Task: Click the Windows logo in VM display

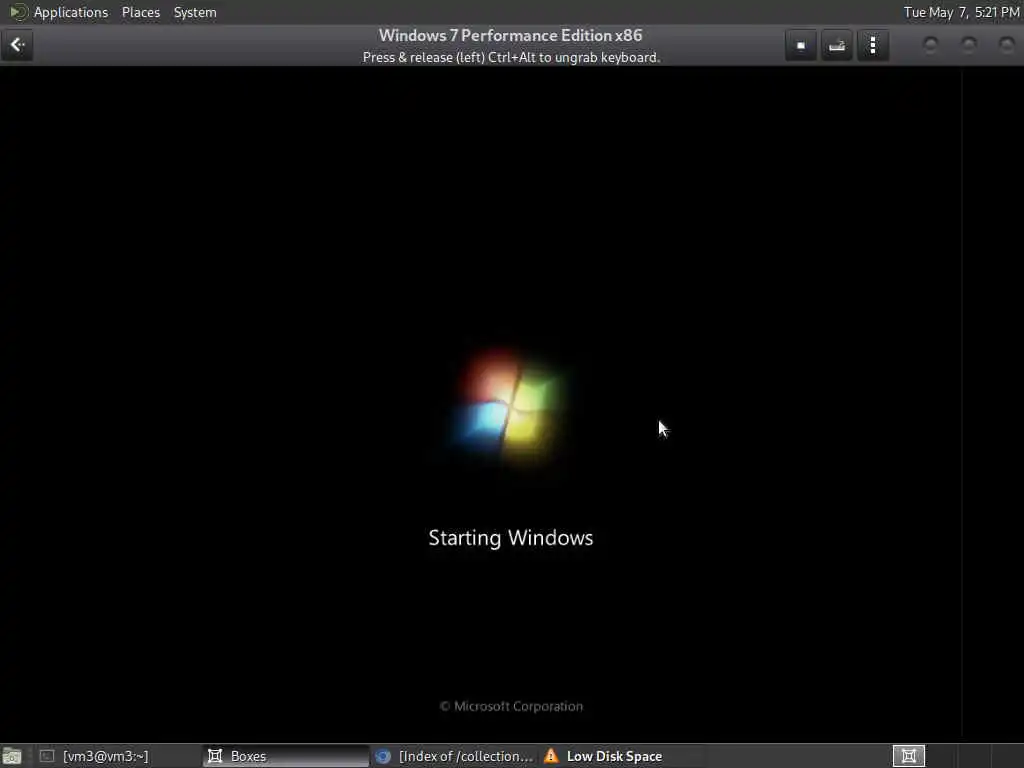Action: pyautogui.click(x=509, y=409)
